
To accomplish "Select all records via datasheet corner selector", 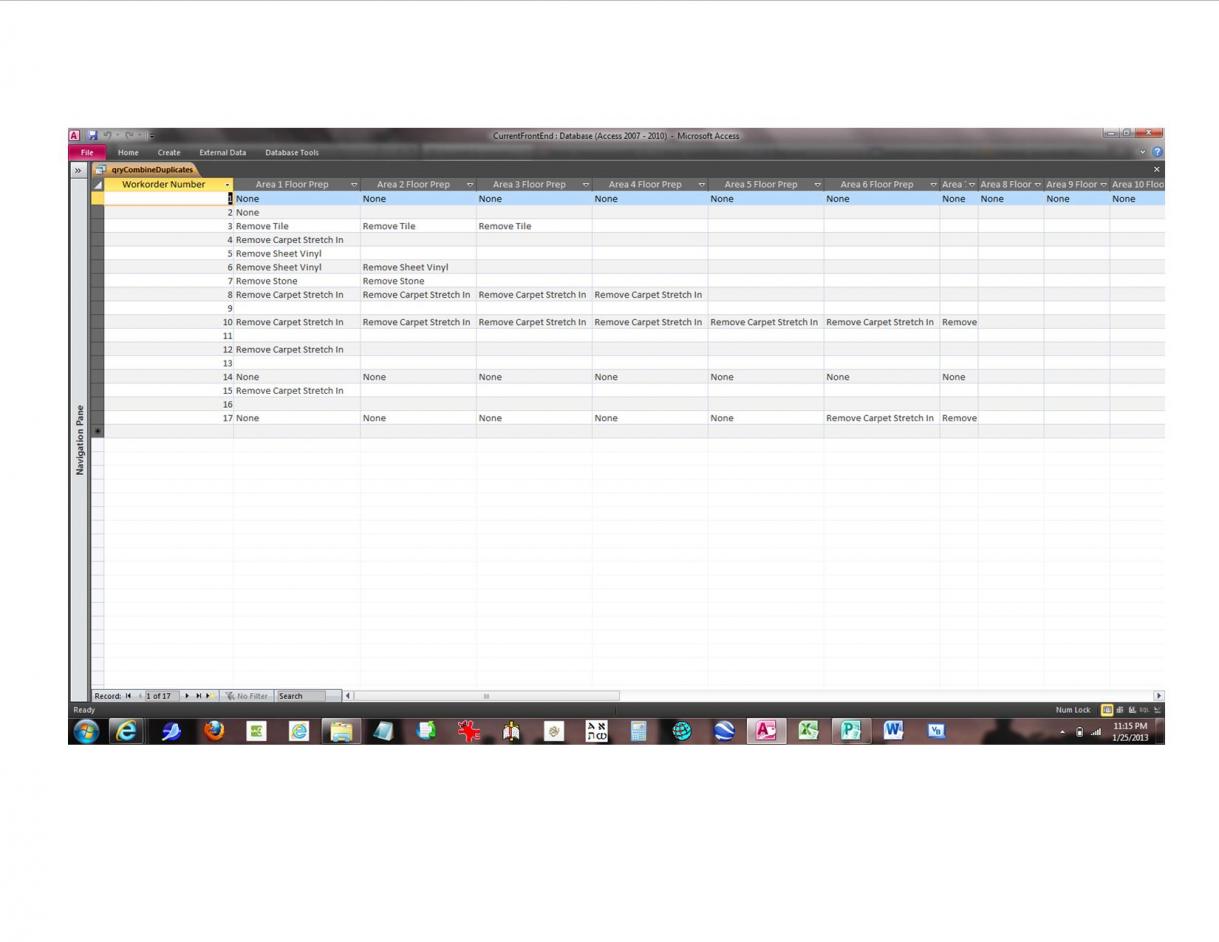I will pos(98,184).
